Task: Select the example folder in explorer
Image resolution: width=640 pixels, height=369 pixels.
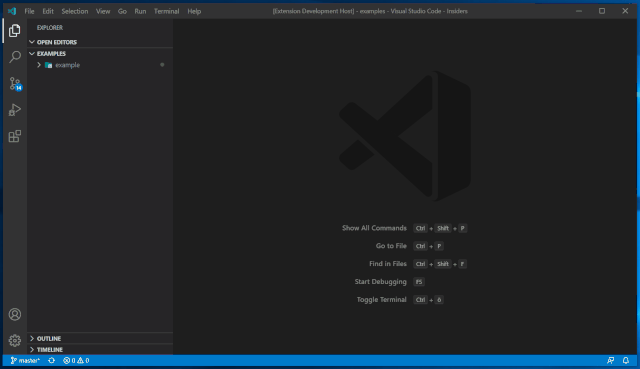Action: (x=100, y=65)
